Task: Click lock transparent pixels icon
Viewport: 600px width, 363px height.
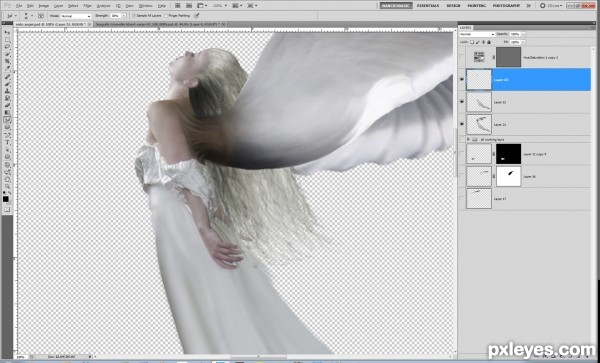Action: pos(473,42)
